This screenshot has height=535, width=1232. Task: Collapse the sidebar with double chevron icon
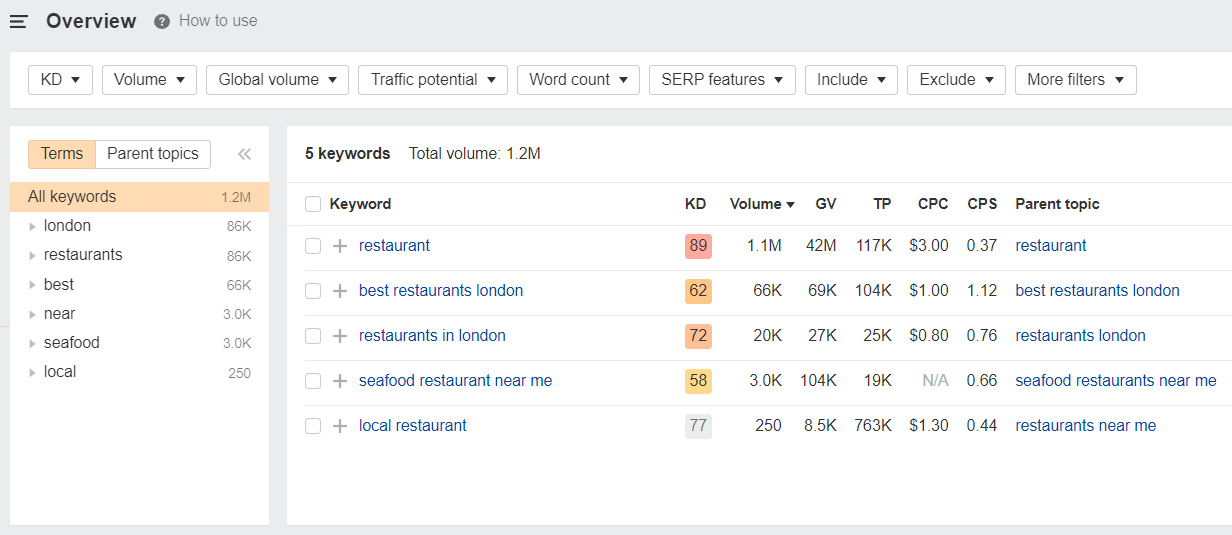pos(244,154)
